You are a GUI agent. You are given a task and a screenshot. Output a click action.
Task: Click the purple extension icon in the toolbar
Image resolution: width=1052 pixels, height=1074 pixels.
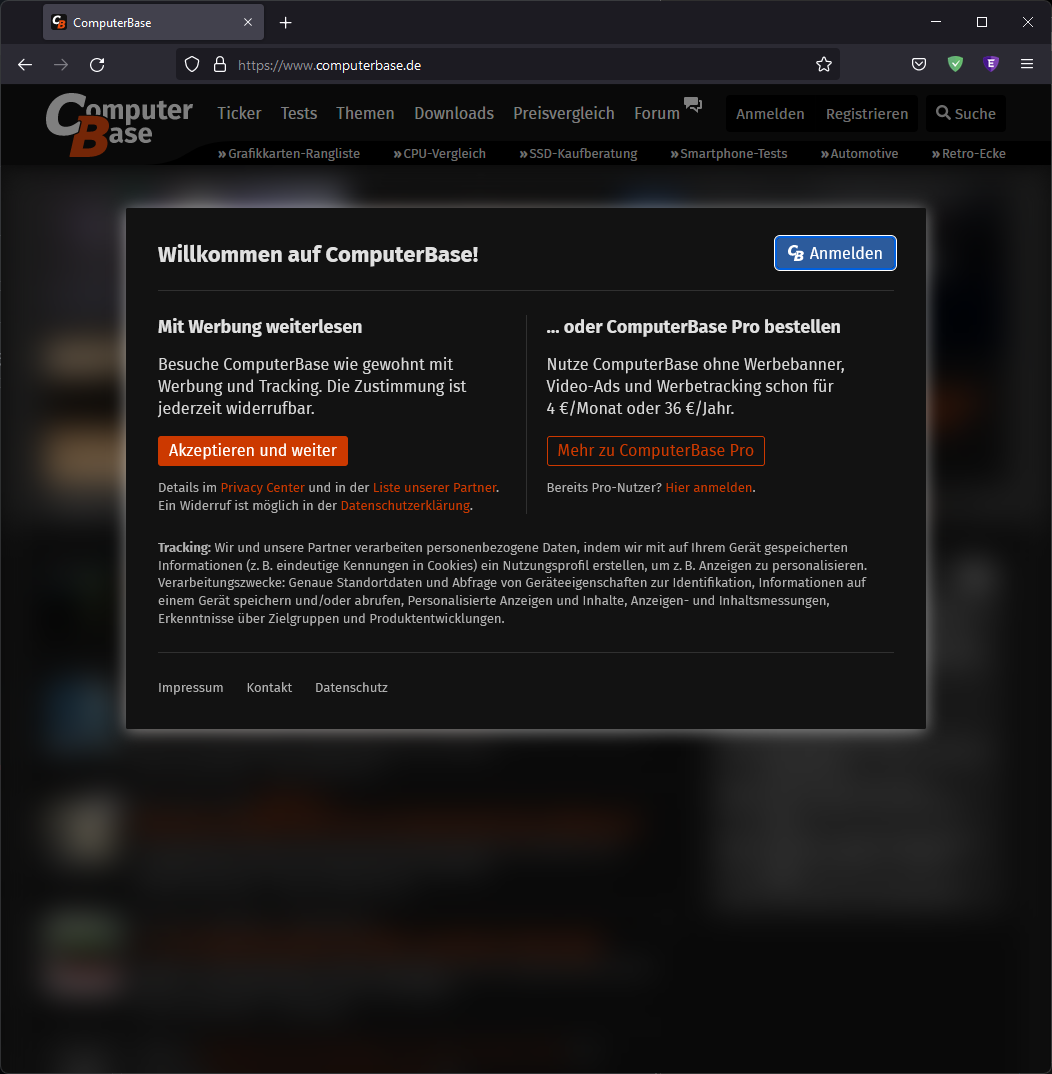point(991,64)
